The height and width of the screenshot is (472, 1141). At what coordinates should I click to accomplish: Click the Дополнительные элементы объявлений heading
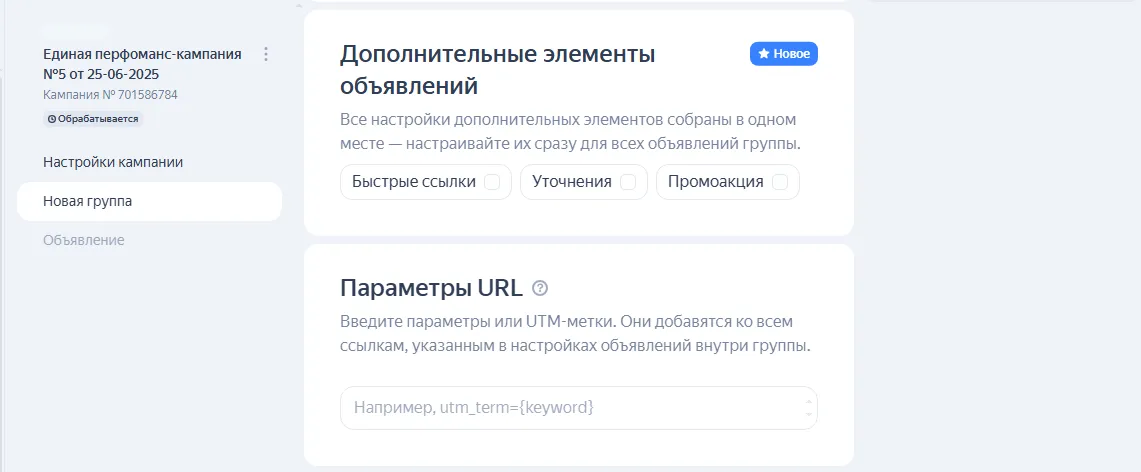(498, 69)
